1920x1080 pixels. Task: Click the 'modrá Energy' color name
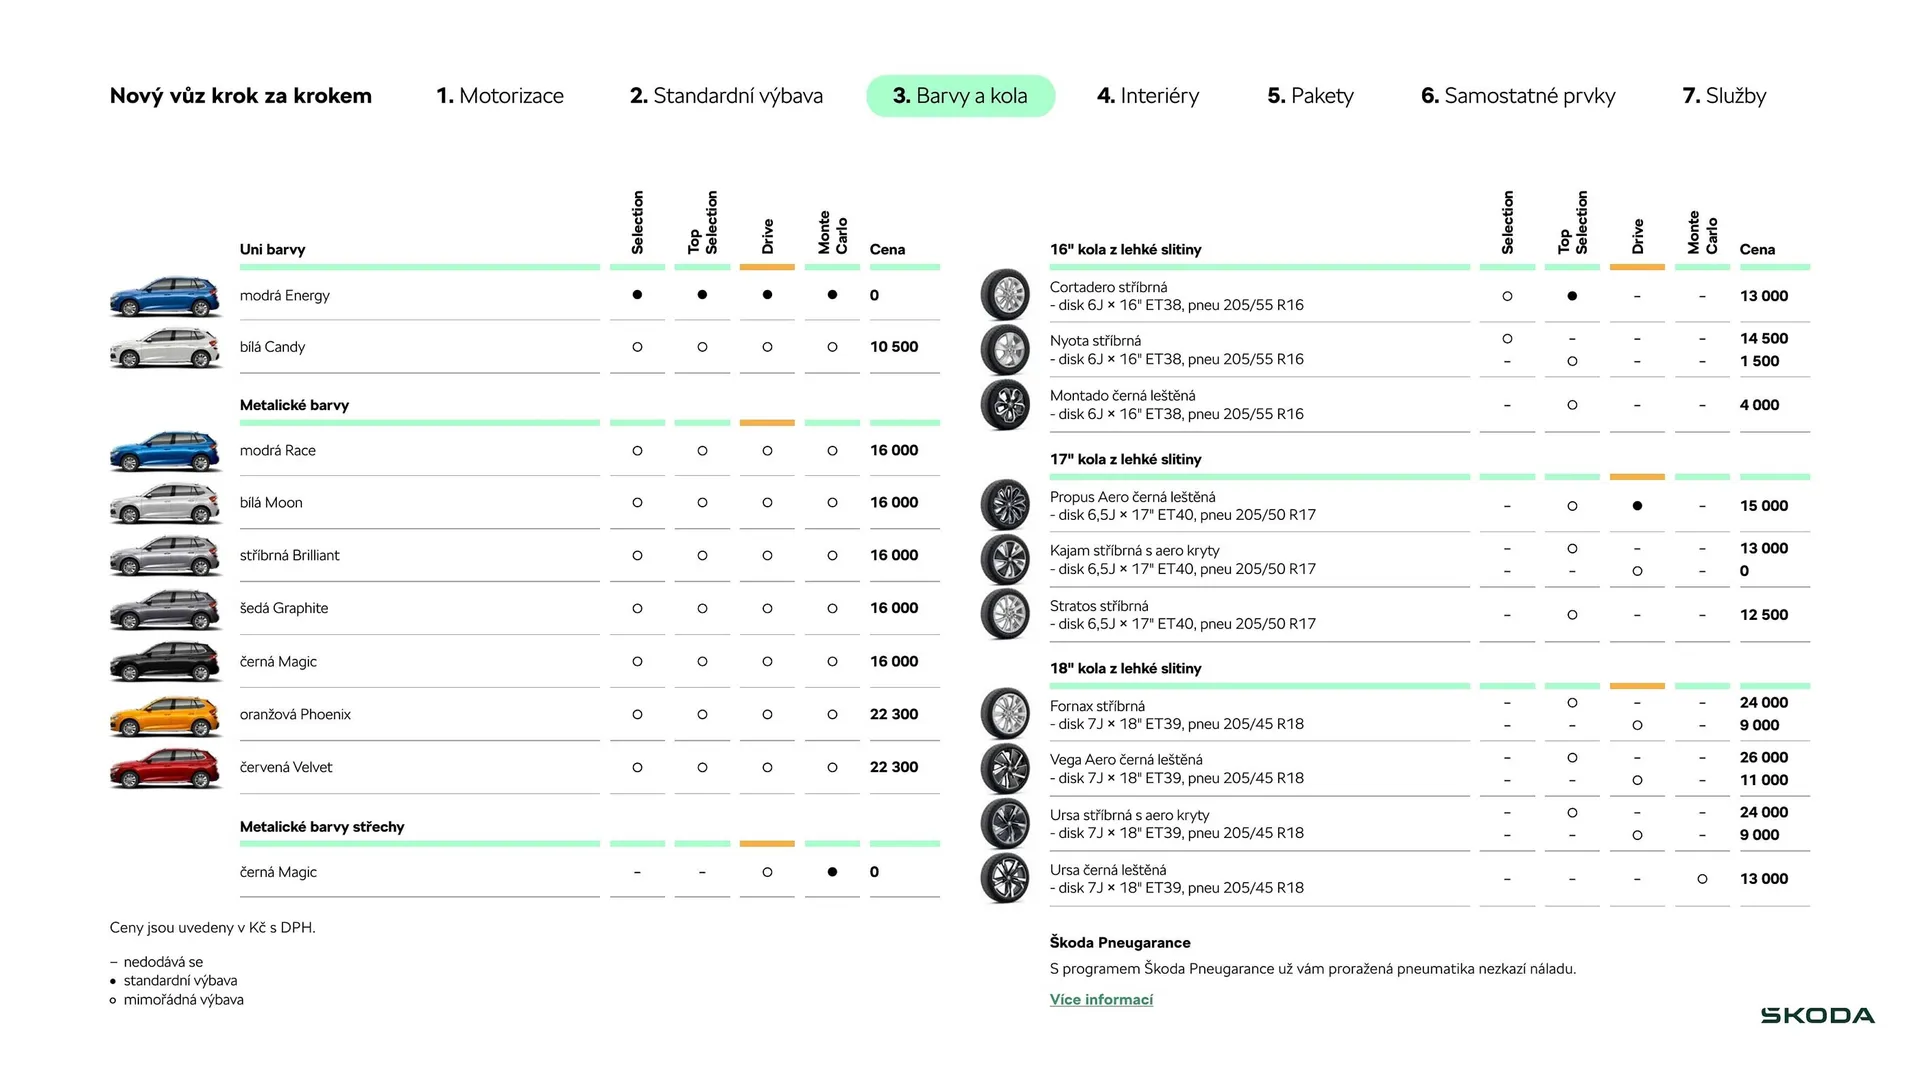pyautogui.click(x=285, y=295)
